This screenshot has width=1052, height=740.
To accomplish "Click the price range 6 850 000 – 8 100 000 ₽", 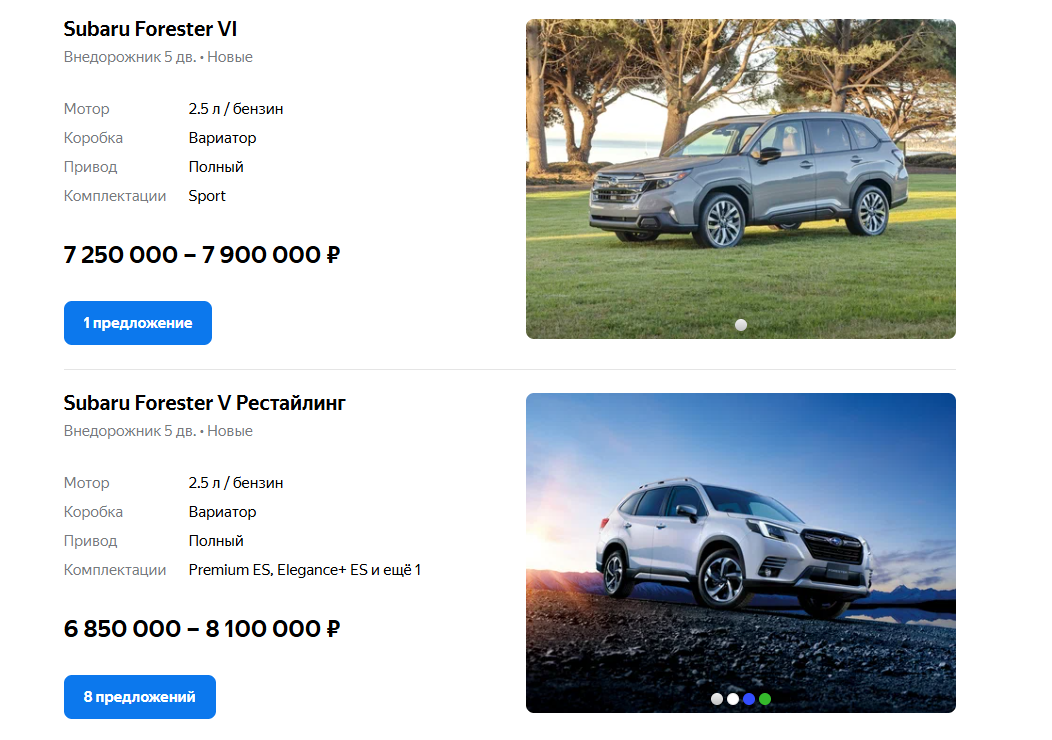I will [x=202, y=629].
